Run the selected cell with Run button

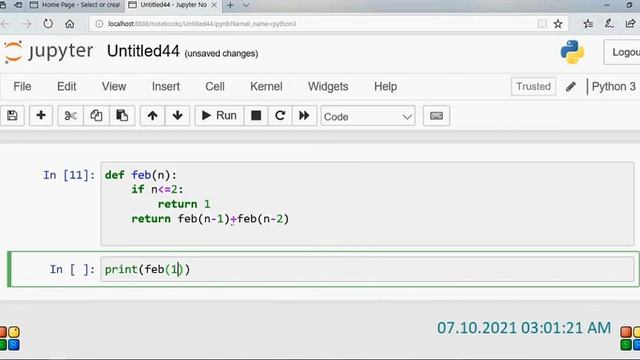coord(219,116)
